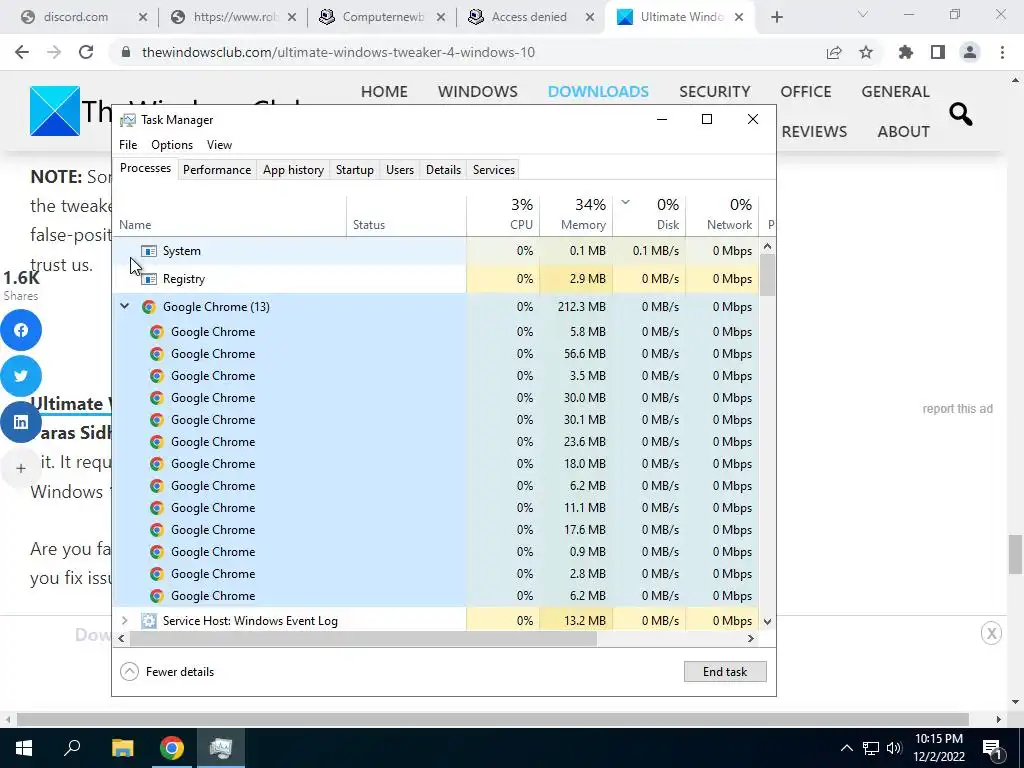Open SECURITY in the site navigation
Viewport: 1024px width, 768px height.
[714, 91]
